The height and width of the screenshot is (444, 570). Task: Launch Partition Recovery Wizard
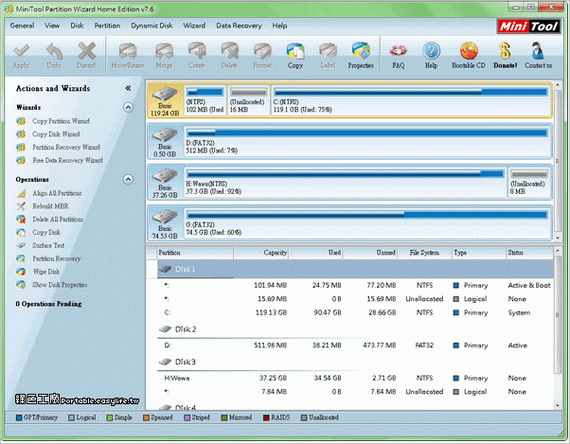(66, 147)
